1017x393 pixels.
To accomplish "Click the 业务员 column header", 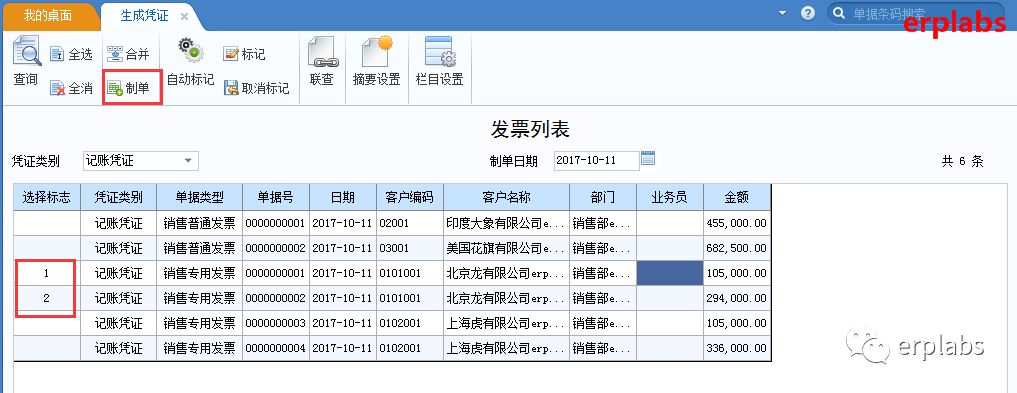I will pyautogui.click(x=669, y=197).
